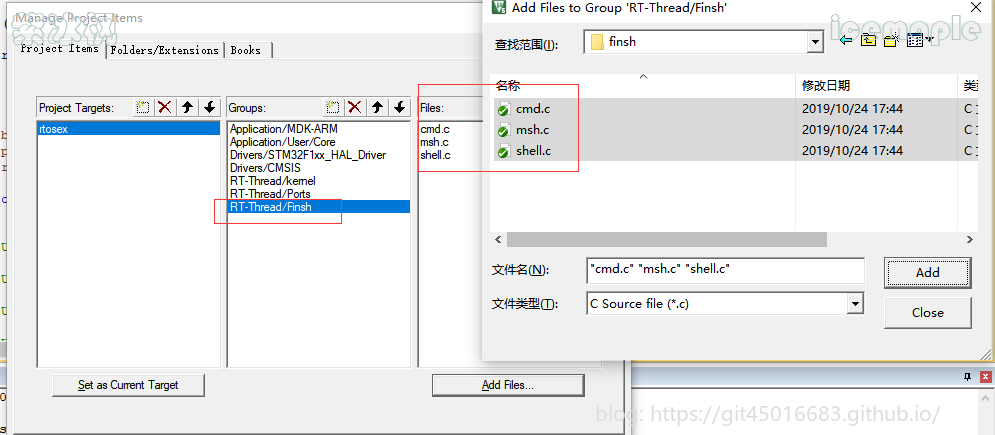Click Delete X icon beside Groups
Screen dimensions: 995x435
tap(355, 107)
